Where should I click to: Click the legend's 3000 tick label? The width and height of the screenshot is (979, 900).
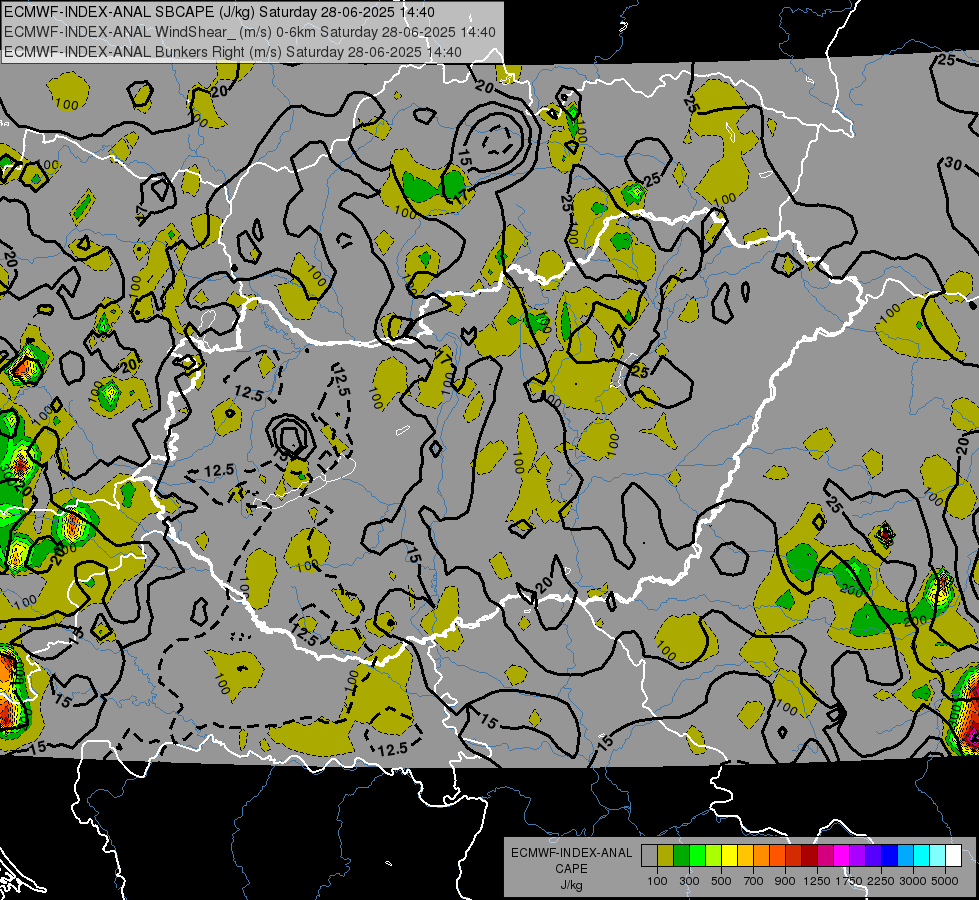pyautogui.click(x=913, y=881)
